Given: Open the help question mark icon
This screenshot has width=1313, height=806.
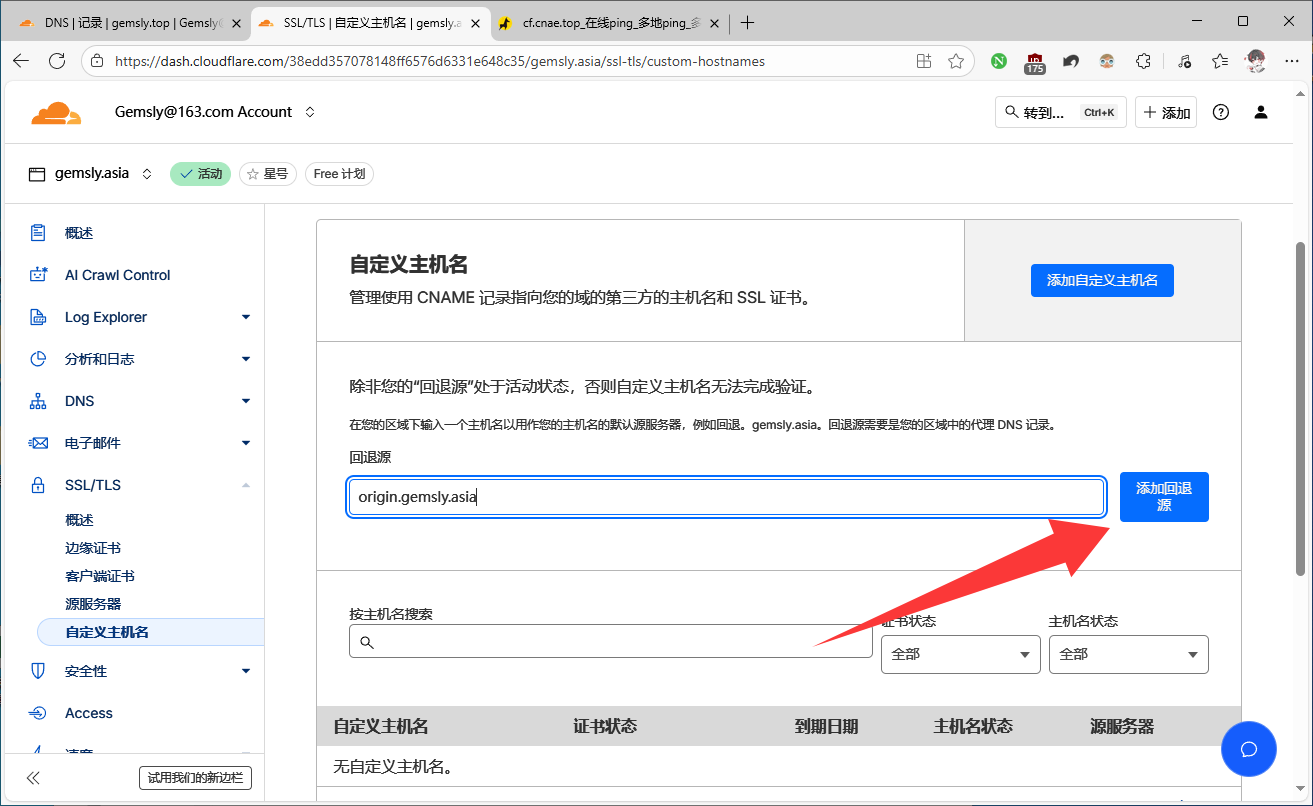Looking at the screenshot, I should (1220, 112).
